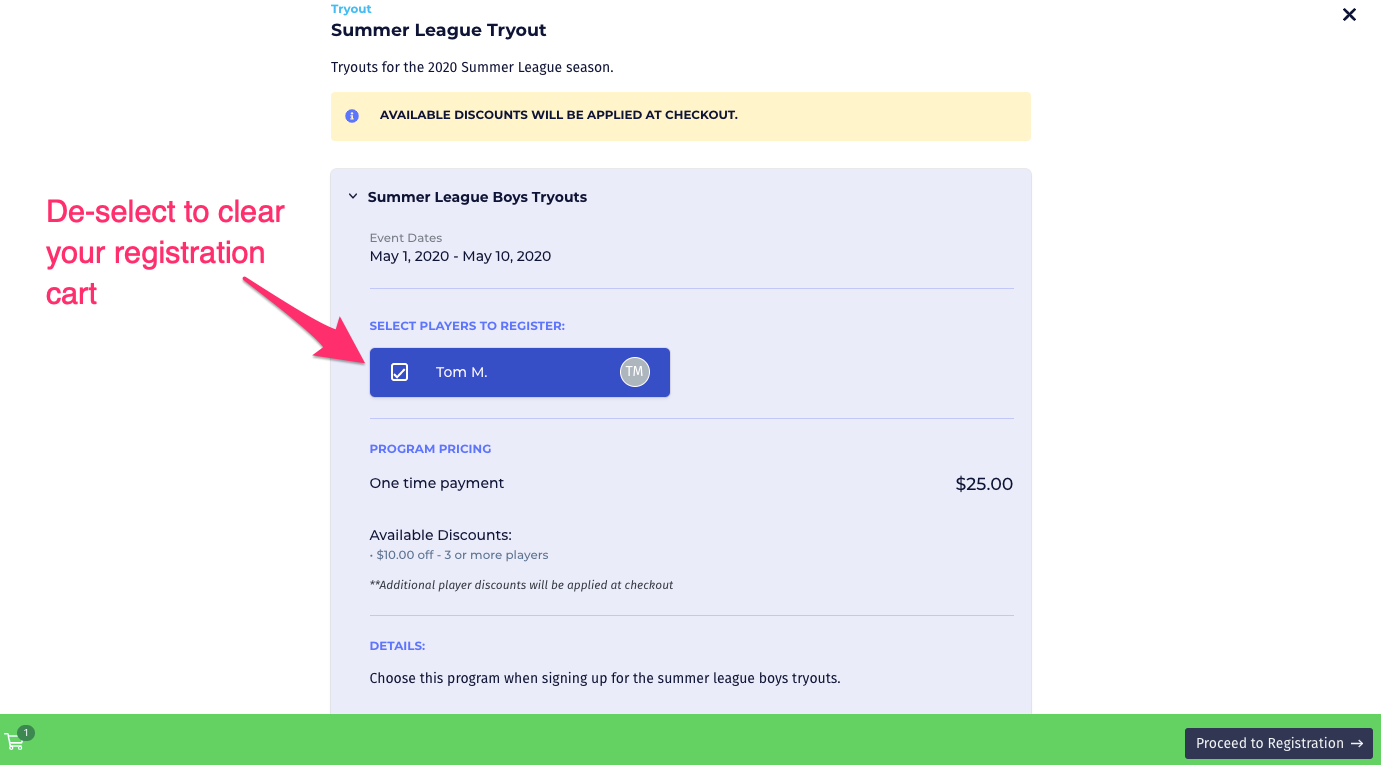Image resolution: width=1381 pixels, height=765 pixels.
Task: Click the cart item count badge
Action: click(26, 733)
